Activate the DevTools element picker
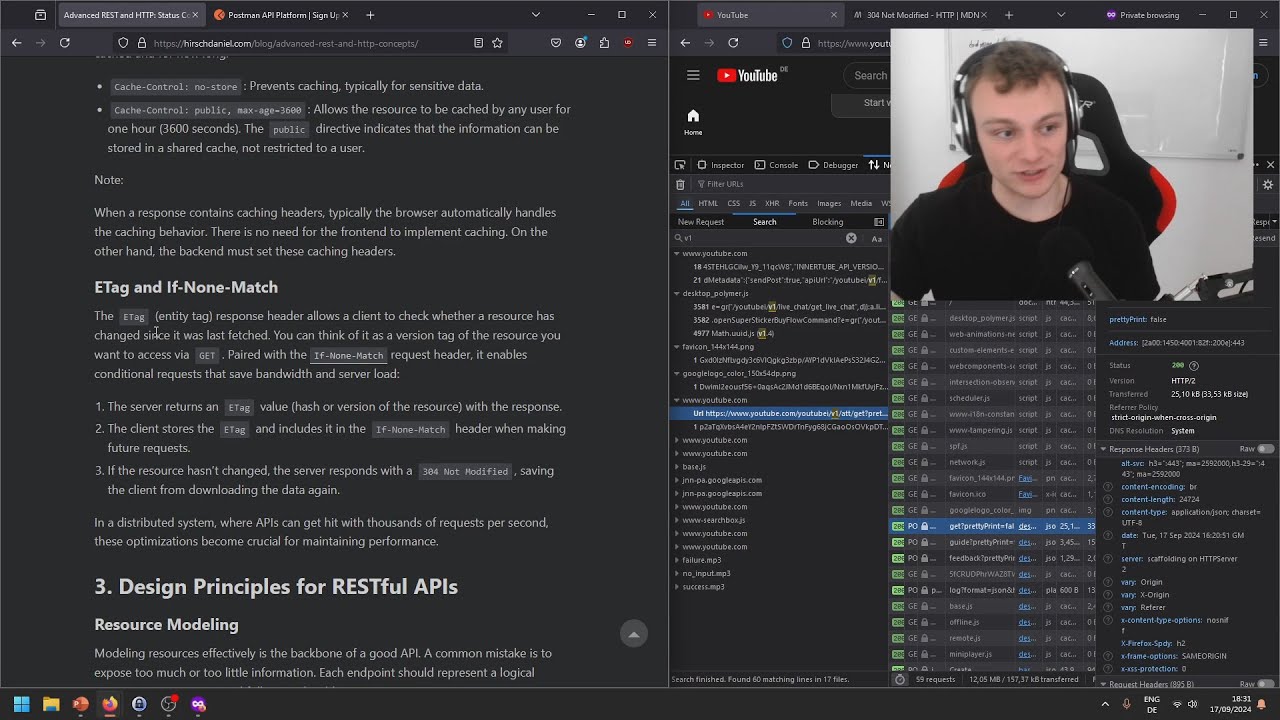1280x720 pixels. pos(680,165)
